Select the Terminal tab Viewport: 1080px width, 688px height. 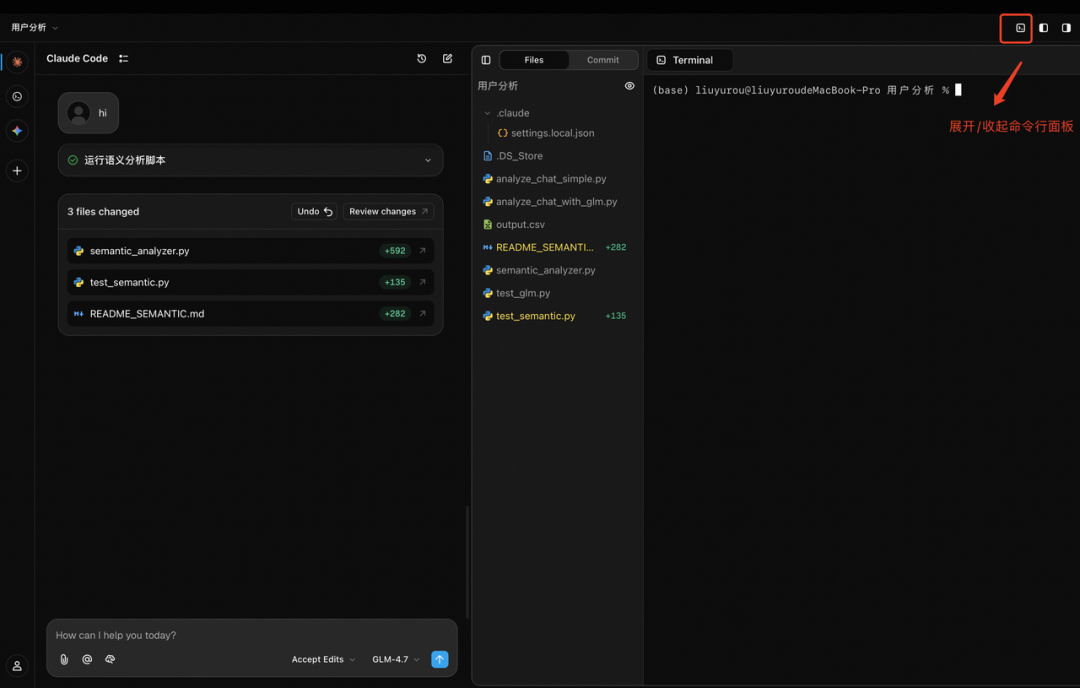689,60
